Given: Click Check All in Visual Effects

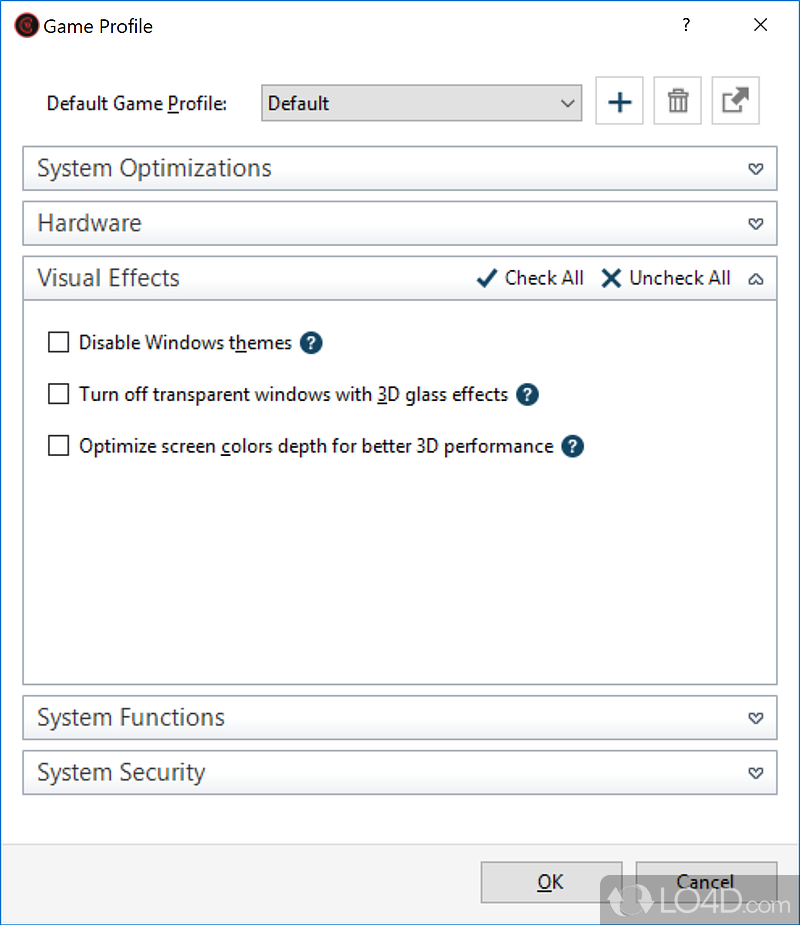Looking at the screenshot, I should pyautogui.click(x=531, y=279).
